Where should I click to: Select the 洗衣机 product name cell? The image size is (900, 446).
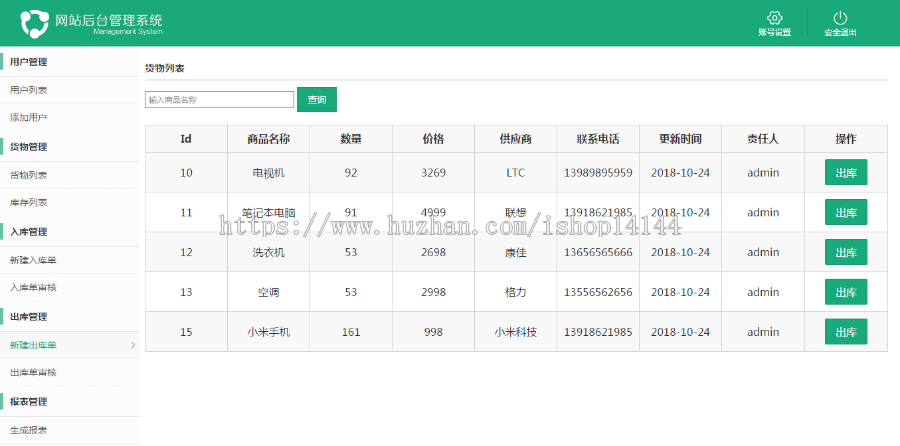[269, 252]
